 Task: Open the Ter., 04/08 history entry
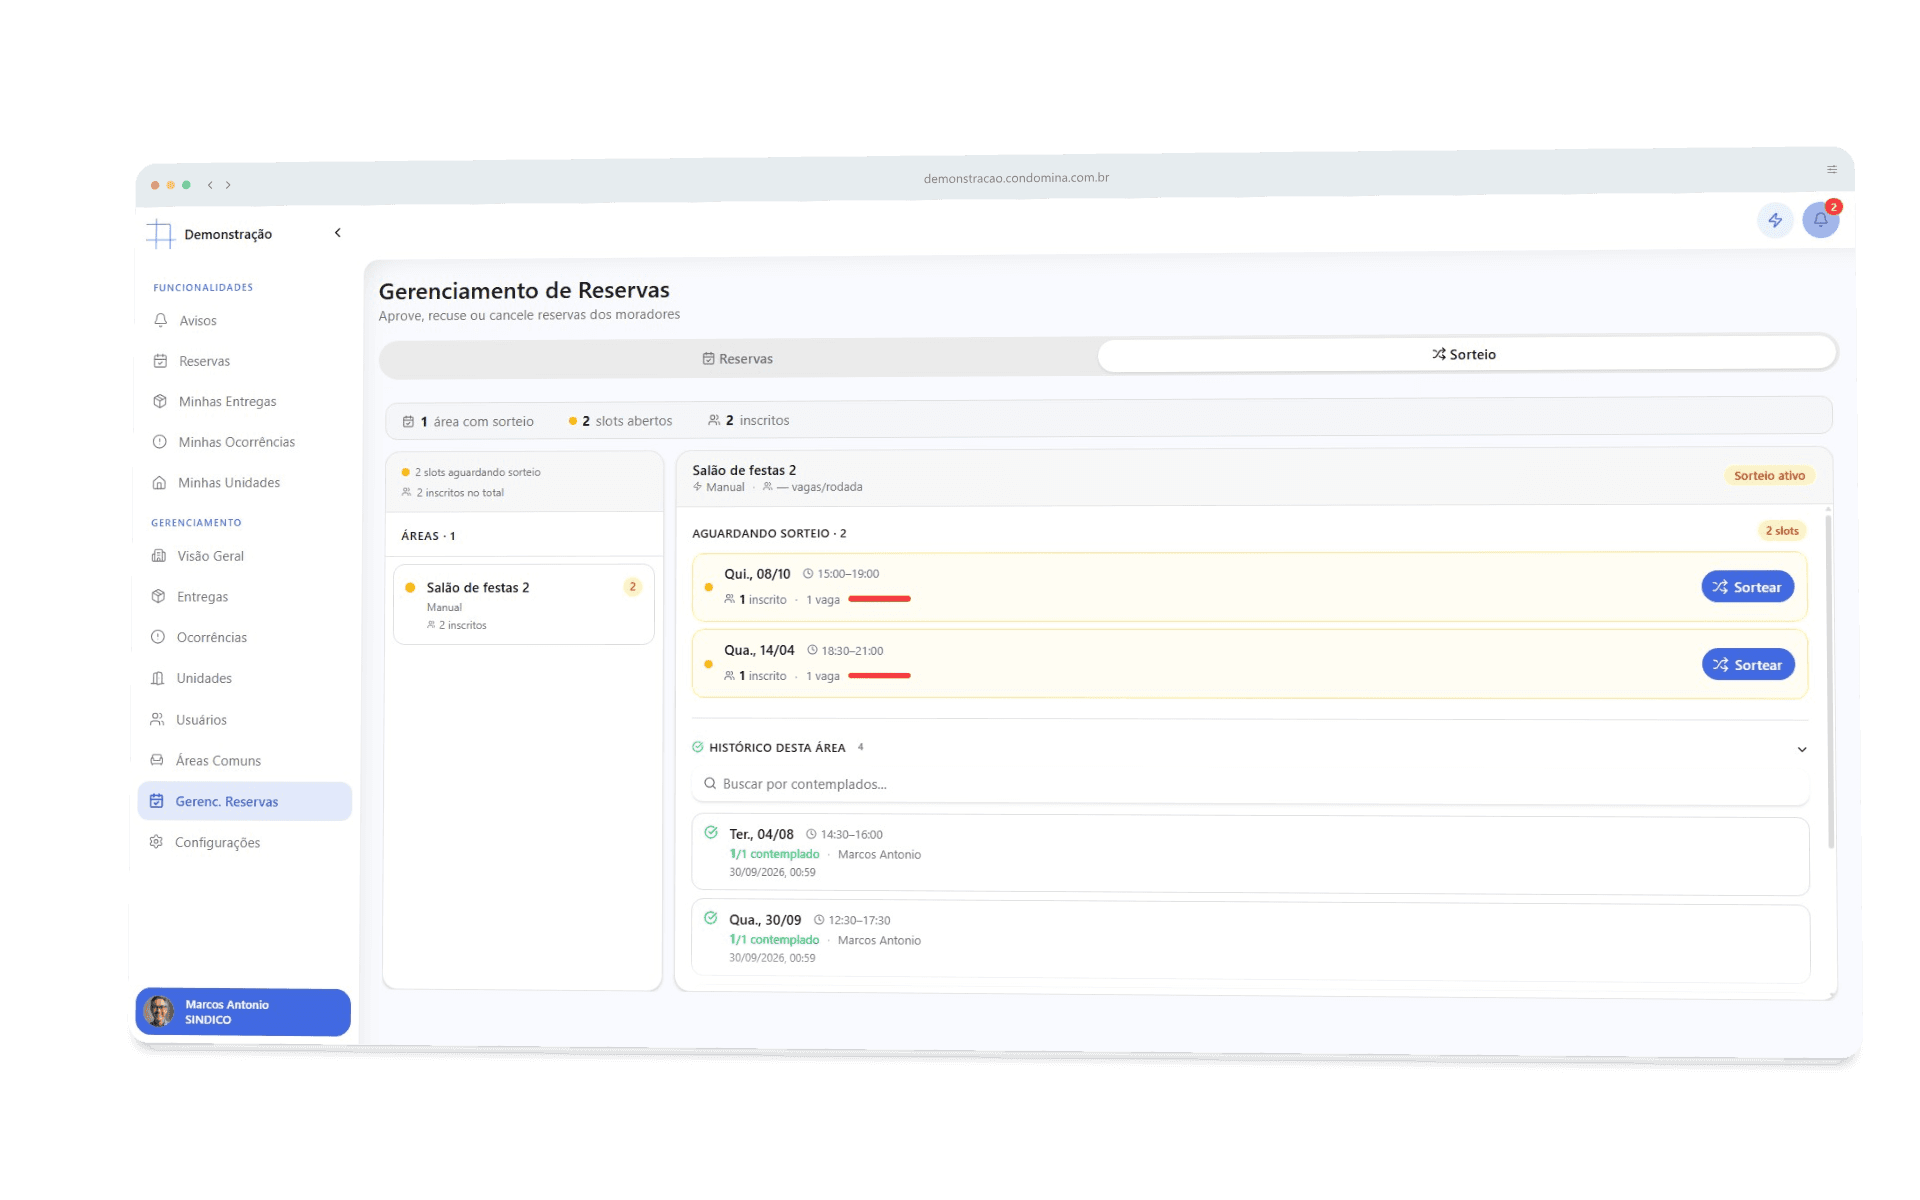tap(1250, 855)
